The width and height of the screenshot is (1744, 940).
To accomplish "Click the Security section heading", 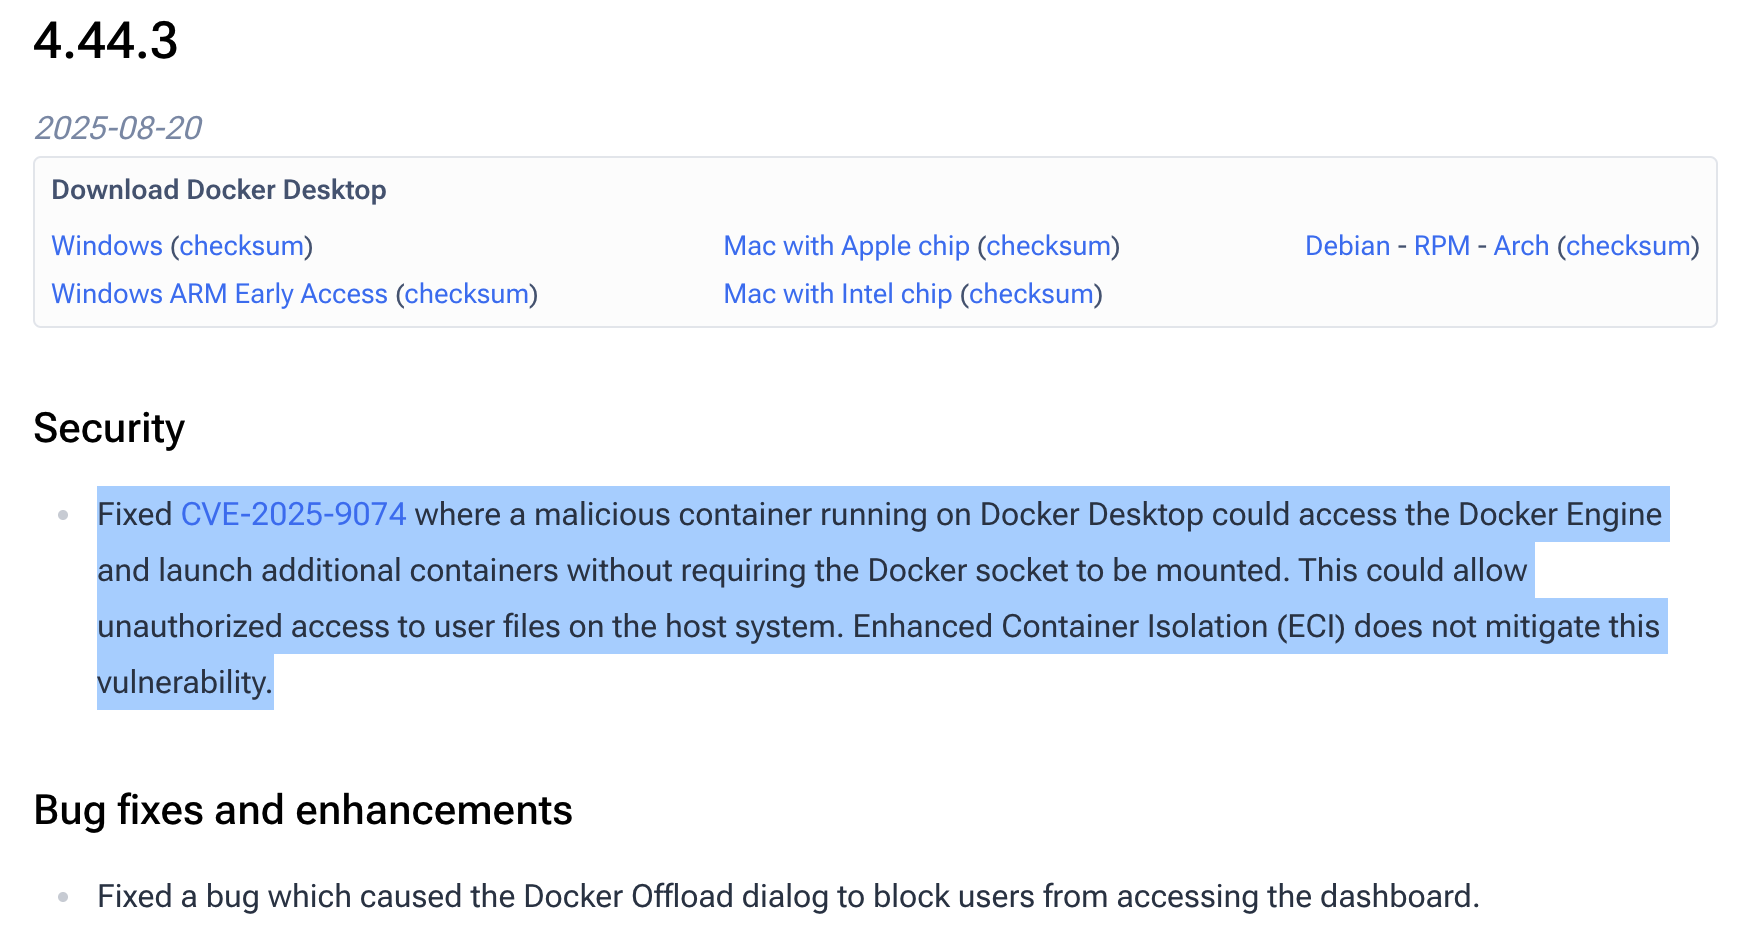I will (108, 428).
